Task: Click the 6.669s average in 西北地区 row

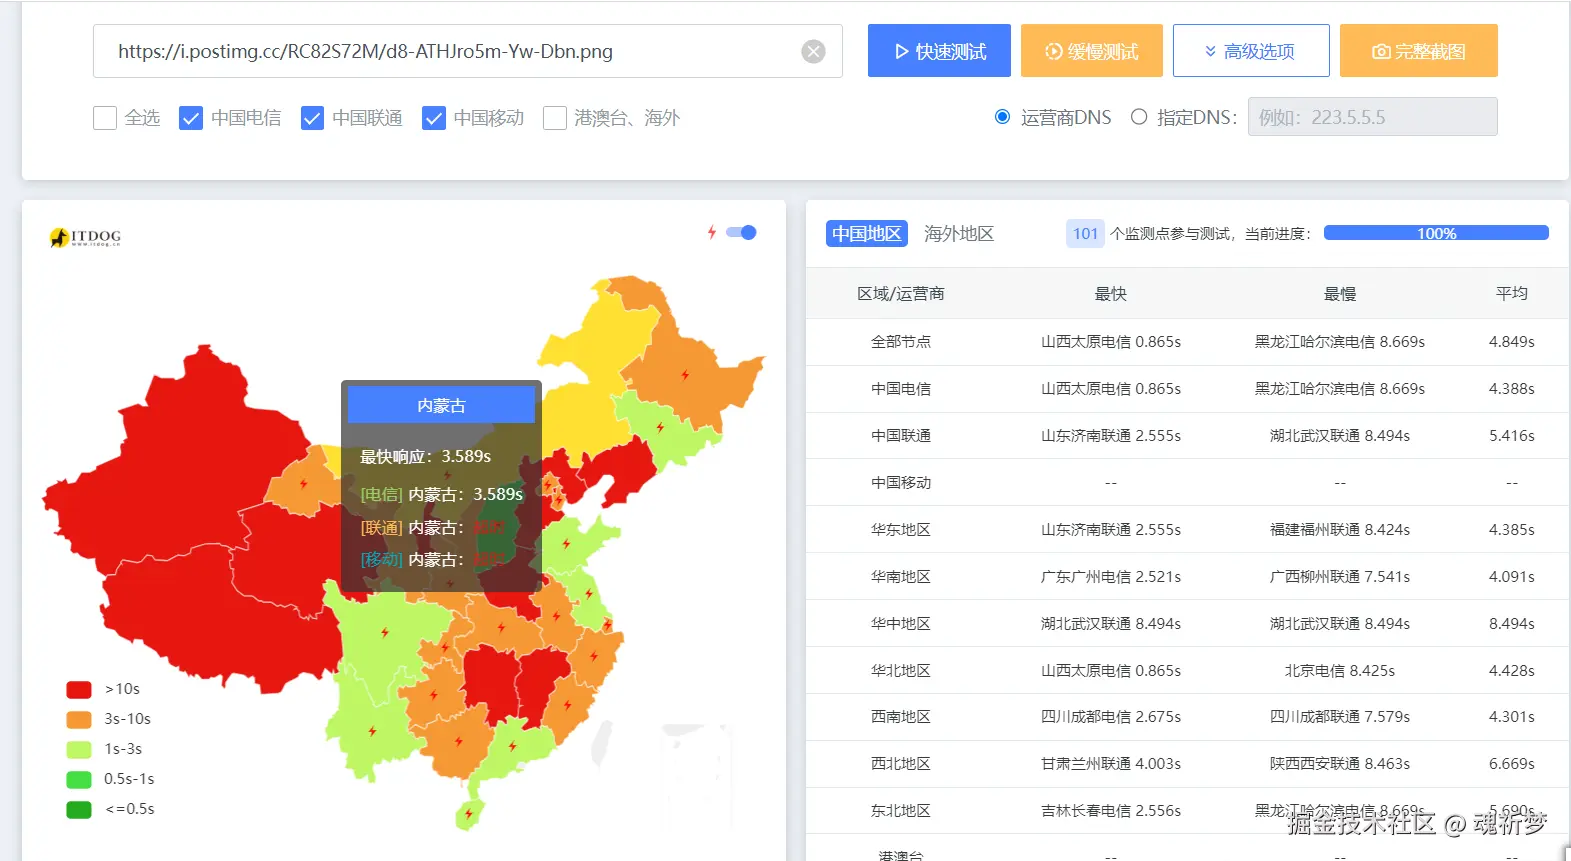Action: [1511, 764]
